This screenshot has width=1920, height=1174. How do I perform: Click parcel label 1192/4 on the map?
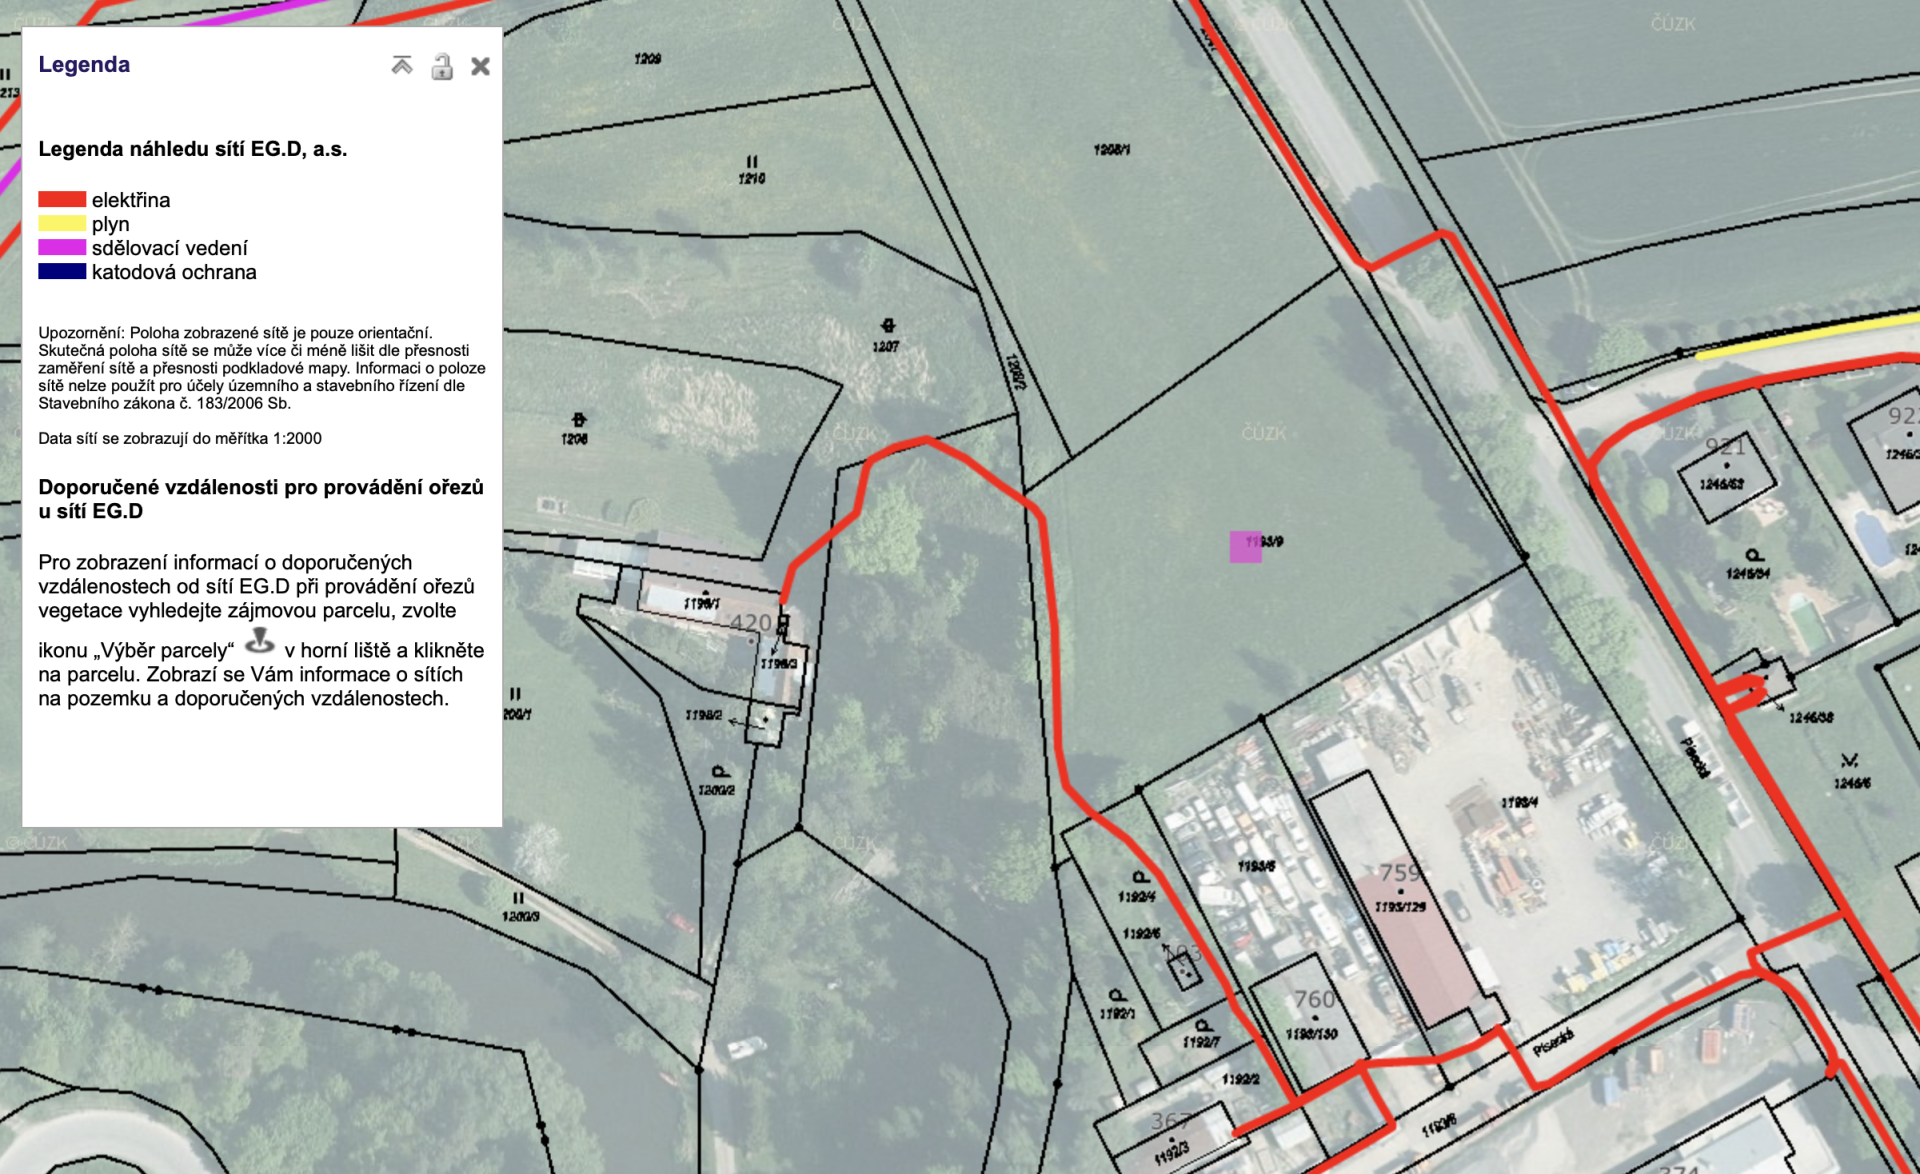point(1137,897)
